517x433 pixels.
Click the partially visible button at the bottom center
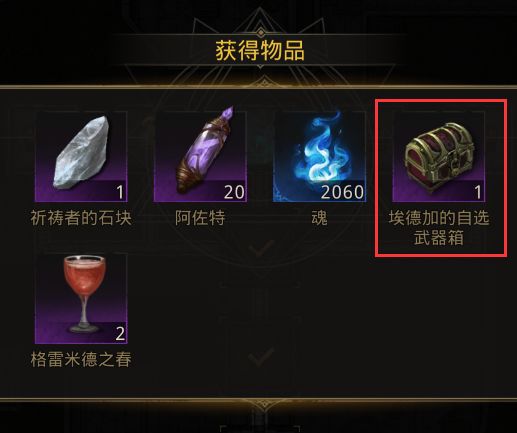tap(260, 429)
